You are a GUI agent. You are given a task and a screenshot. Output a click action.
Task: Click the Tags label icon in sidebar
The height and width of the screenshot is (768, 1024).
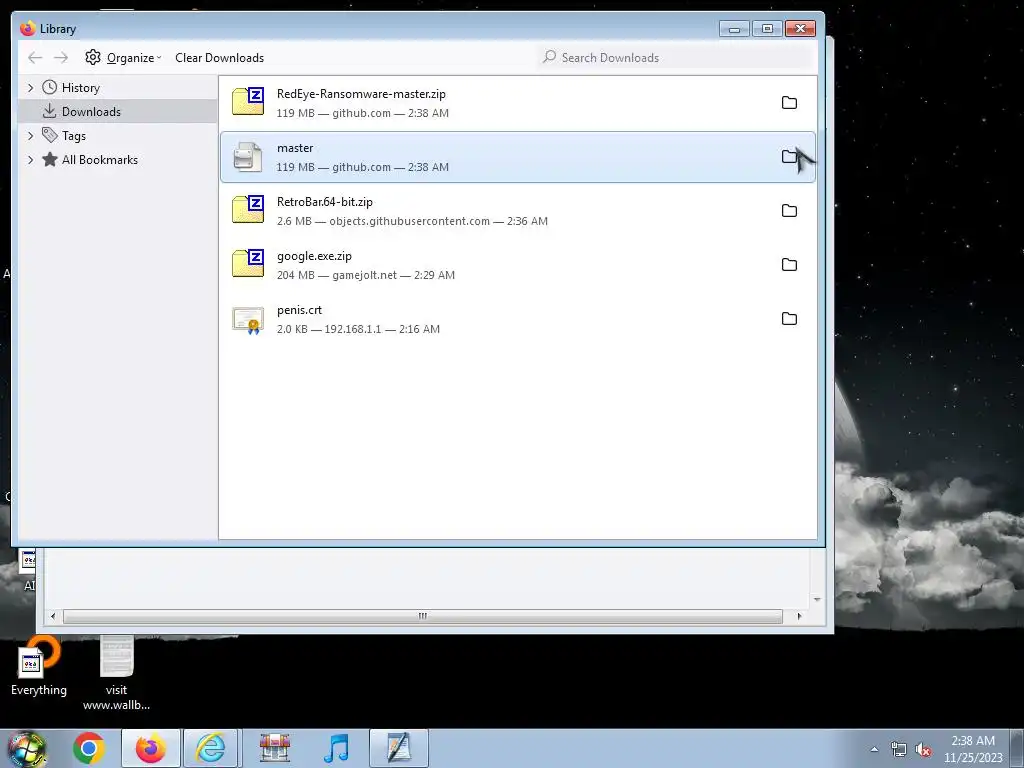pyautogui.click(x=50, y=135)
